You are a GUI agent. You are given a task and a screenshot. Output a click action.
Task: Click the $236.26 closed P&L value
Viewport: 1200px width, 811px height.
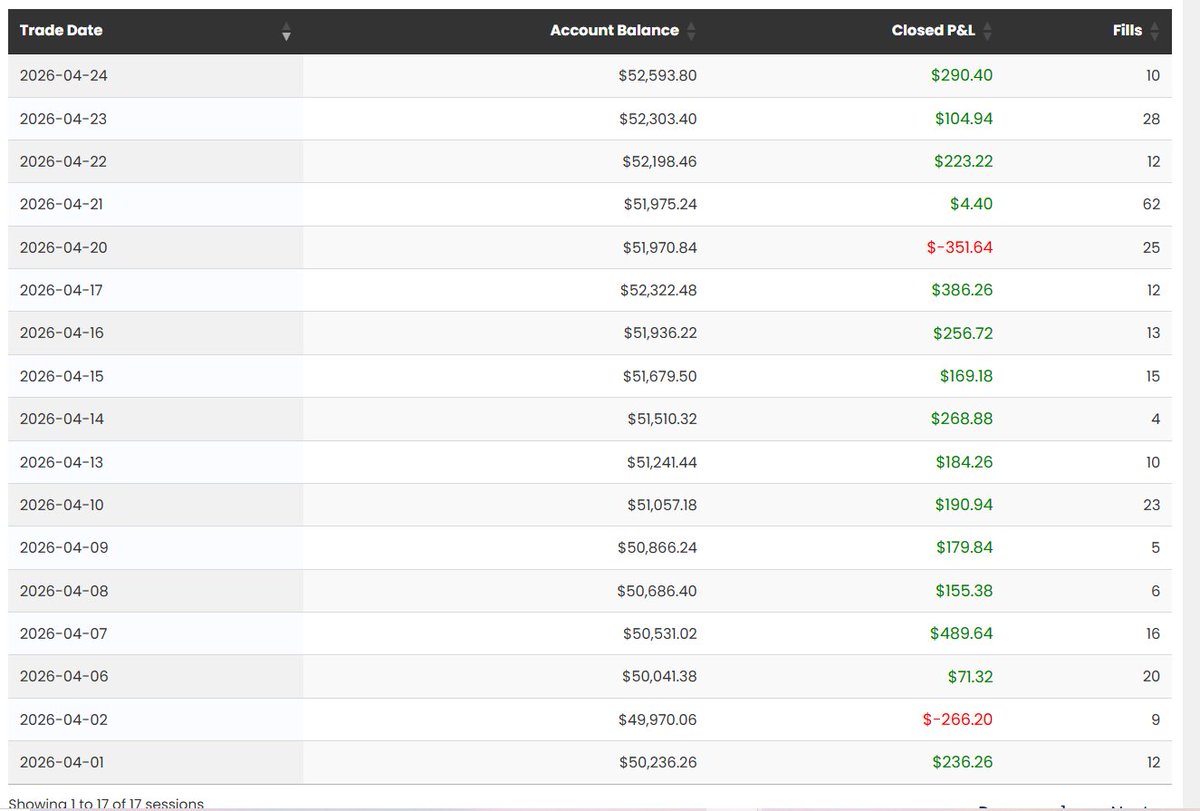[x=964, y=763]
